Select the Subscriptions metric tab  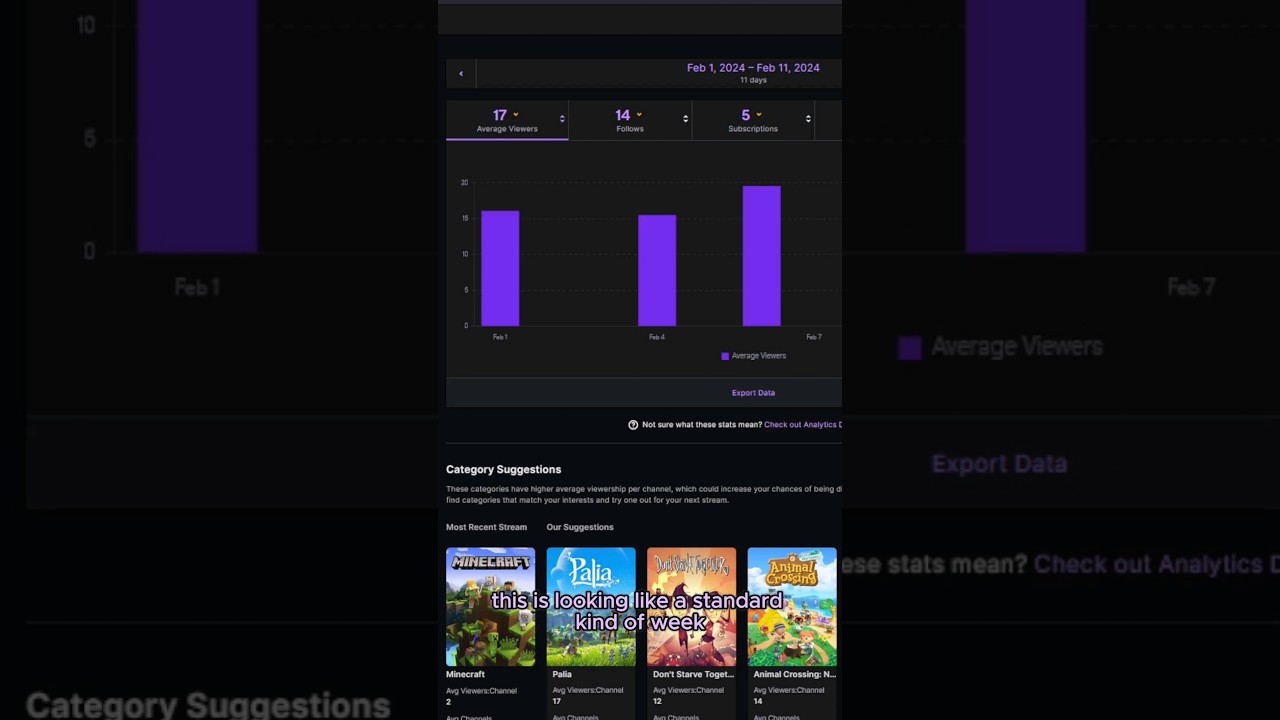tap(753, 120)
